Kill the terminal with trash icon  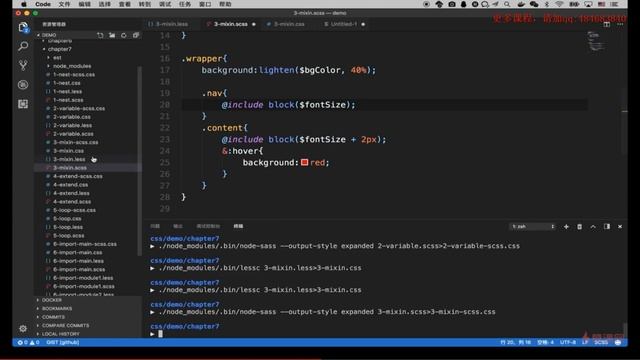click(579, 227)
